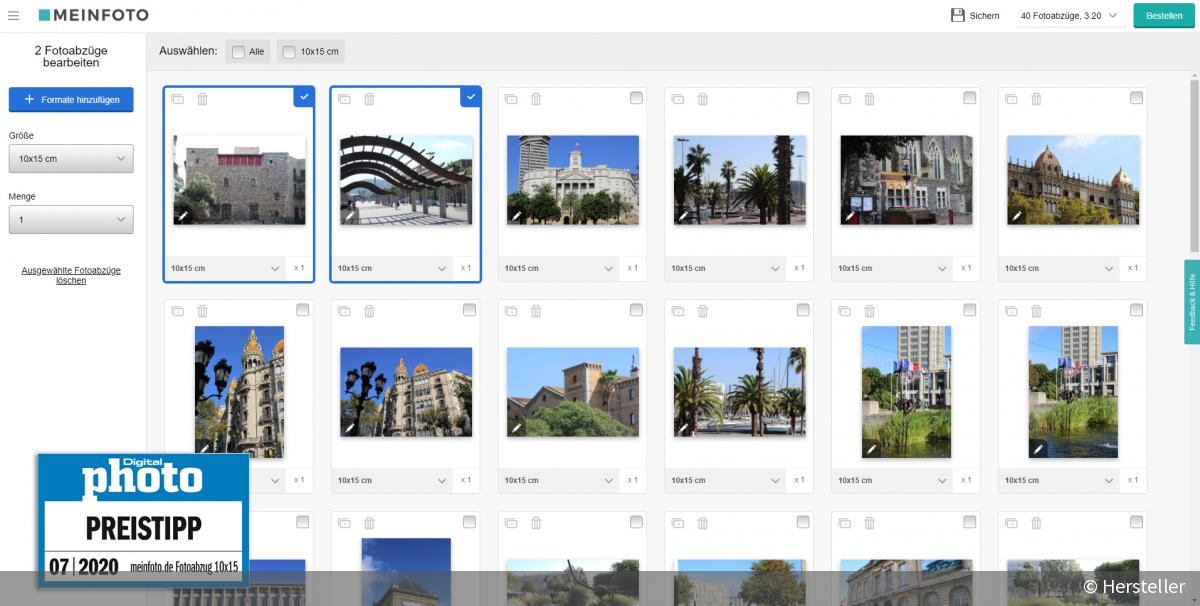Tick the marina with palm trees checkbox
Image resolution: width=1200 pixels, height=606 pixels.
(803, 310)
